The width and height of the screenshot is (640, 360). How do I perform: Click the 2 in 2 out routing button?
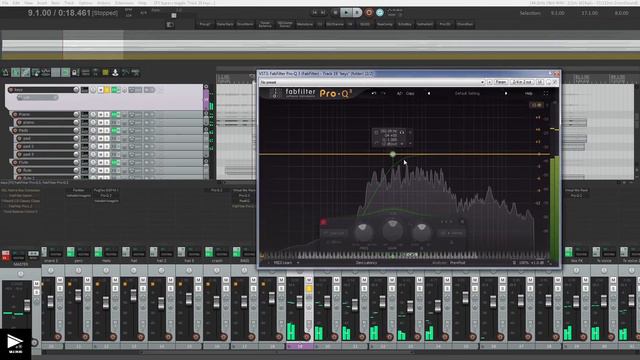(522, 82)
